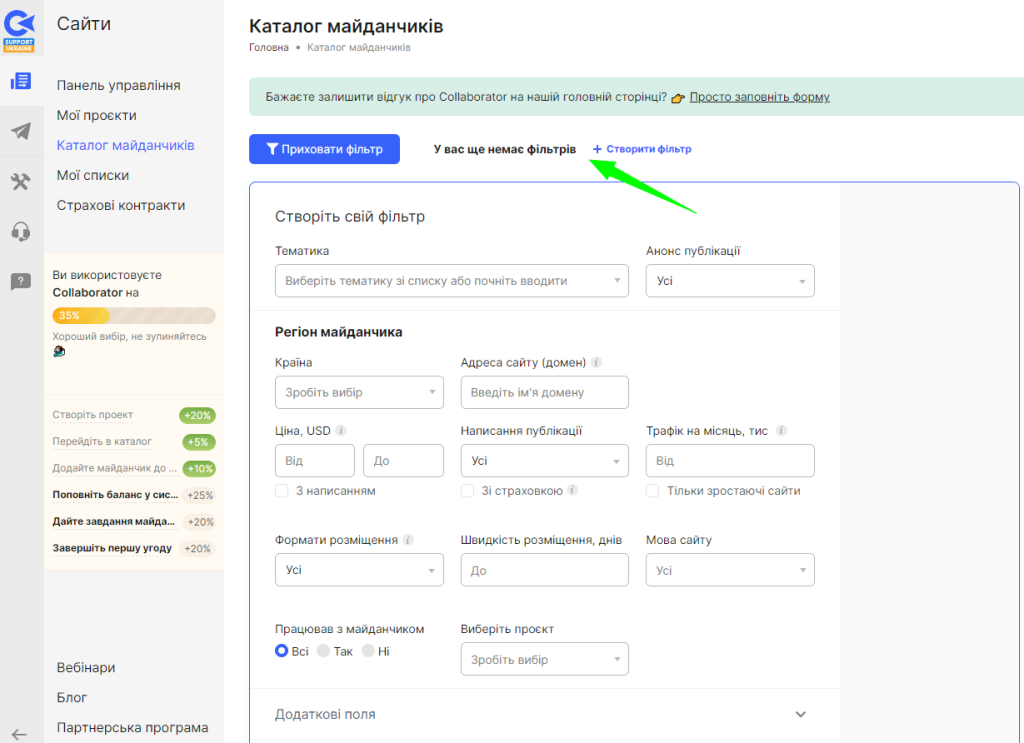Select the list icon in left rail
This screenshot has height=743, width=1024.
(x=21, y=82)
